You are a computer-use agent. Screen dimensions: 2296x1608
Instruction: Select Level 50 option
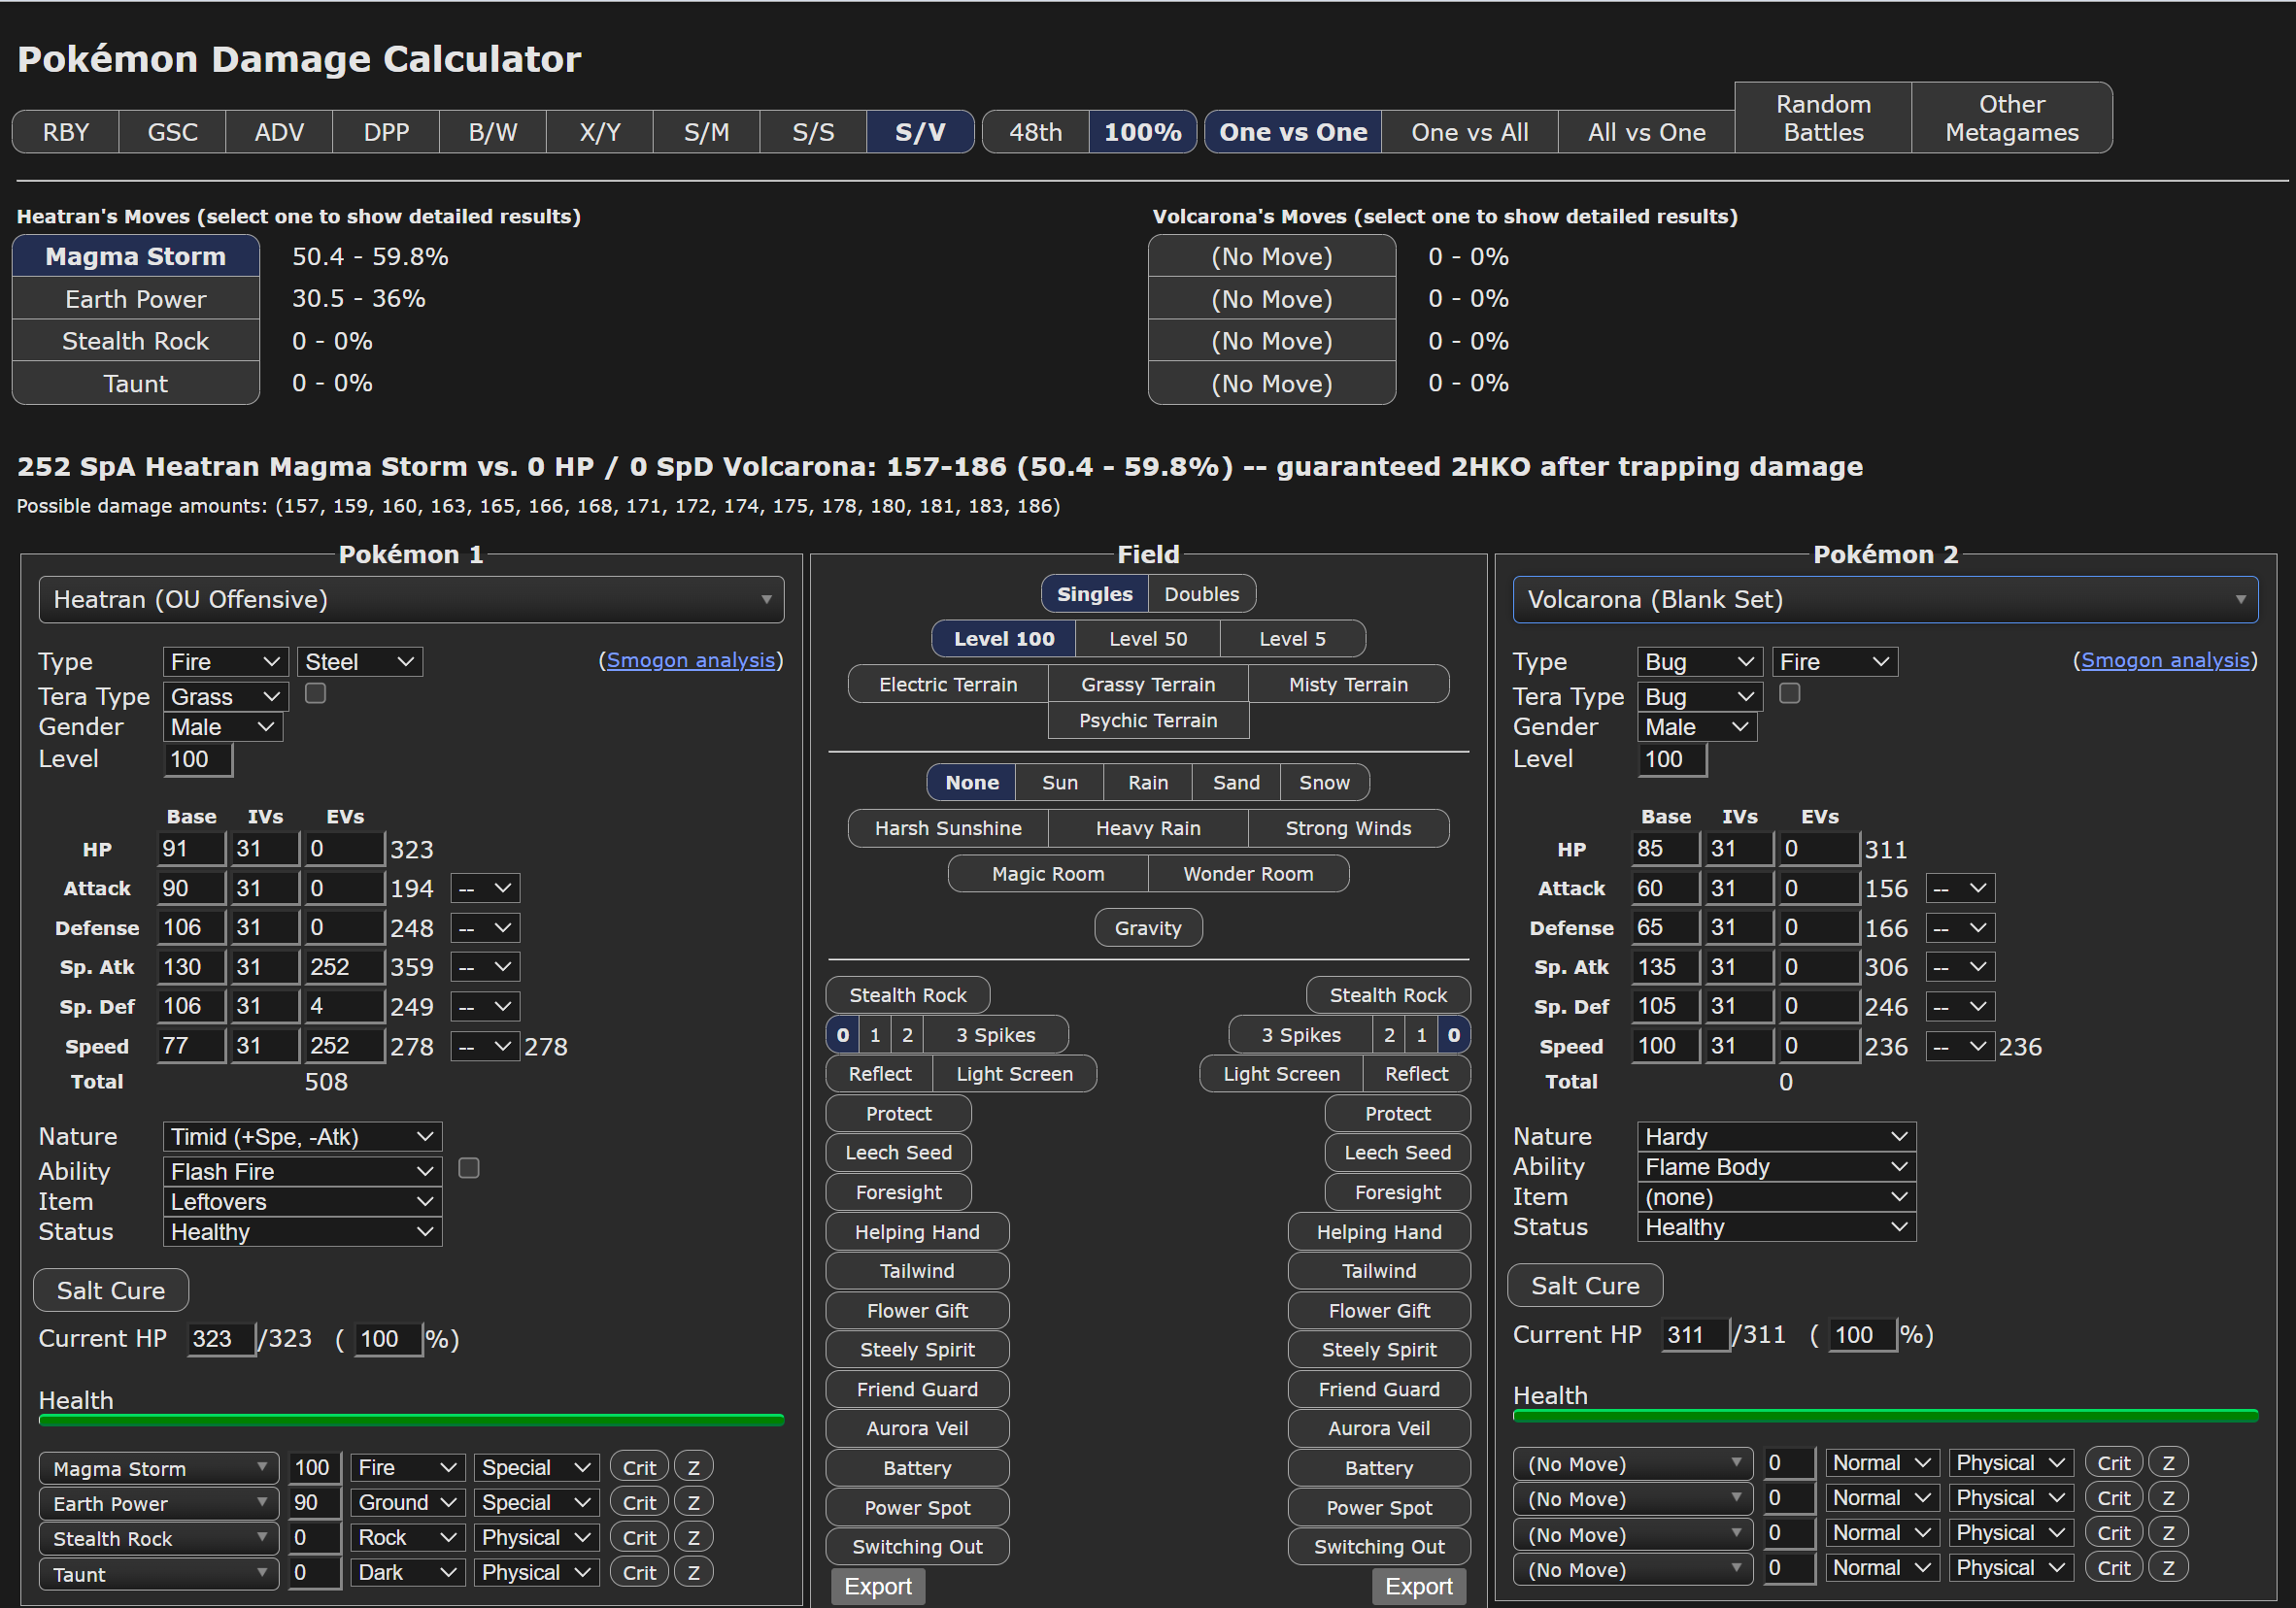1147,639
